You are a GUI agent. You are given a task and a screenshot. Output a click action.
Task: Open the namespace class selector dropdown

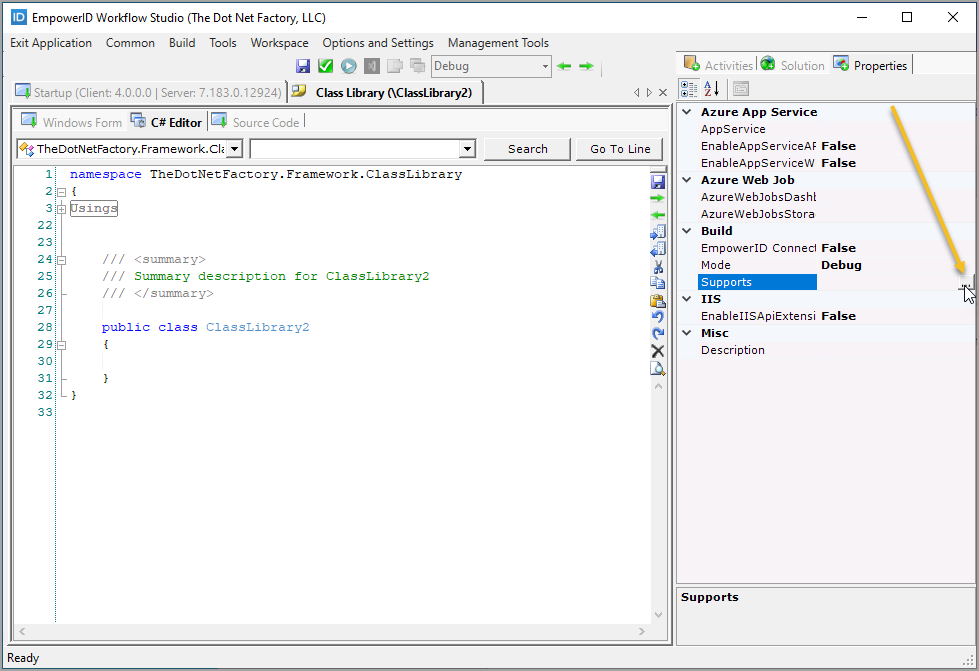tap(234, 149)
